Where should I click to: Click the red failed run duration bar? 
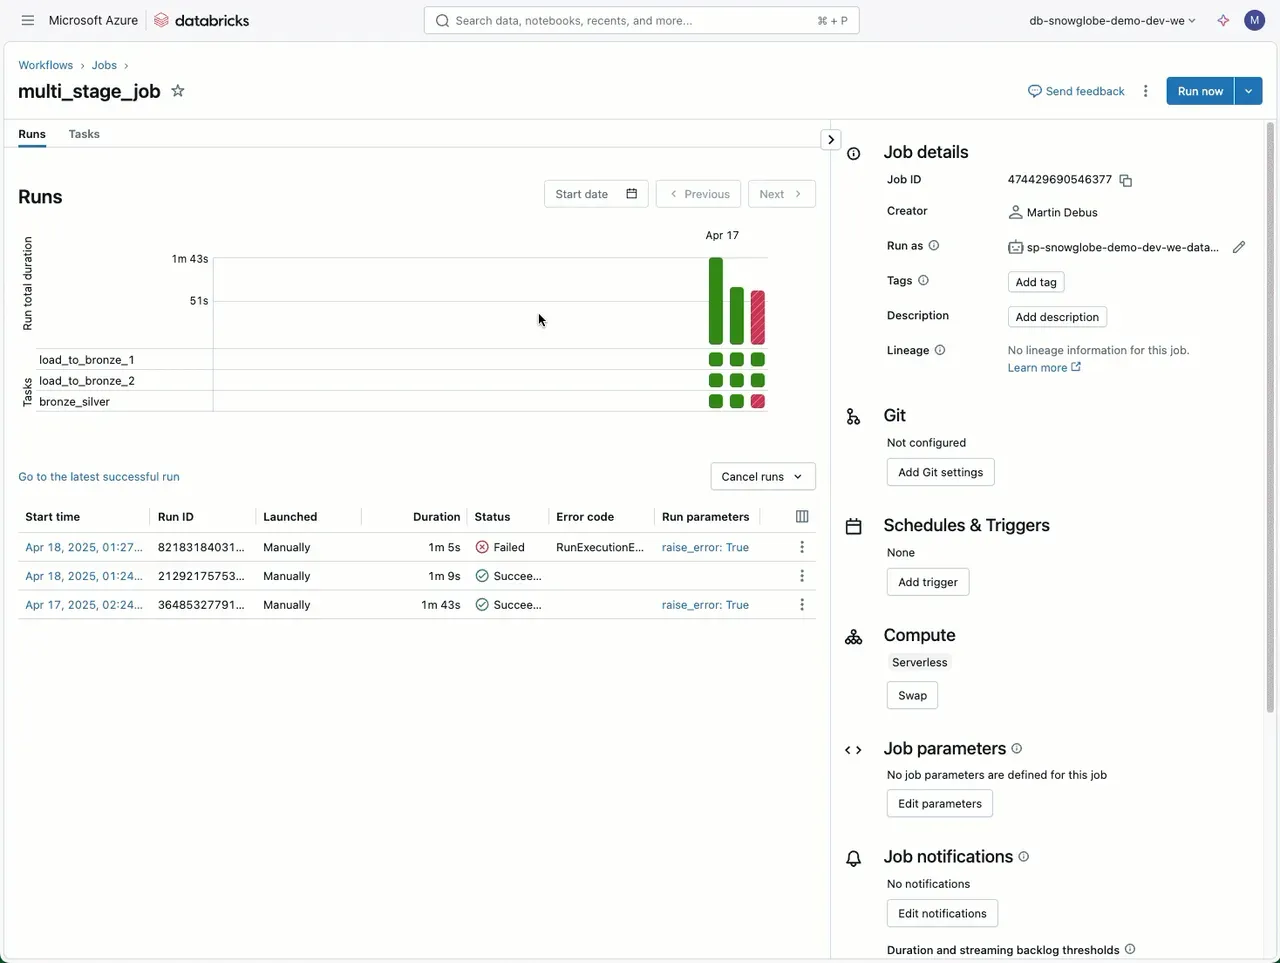point(758,317)
